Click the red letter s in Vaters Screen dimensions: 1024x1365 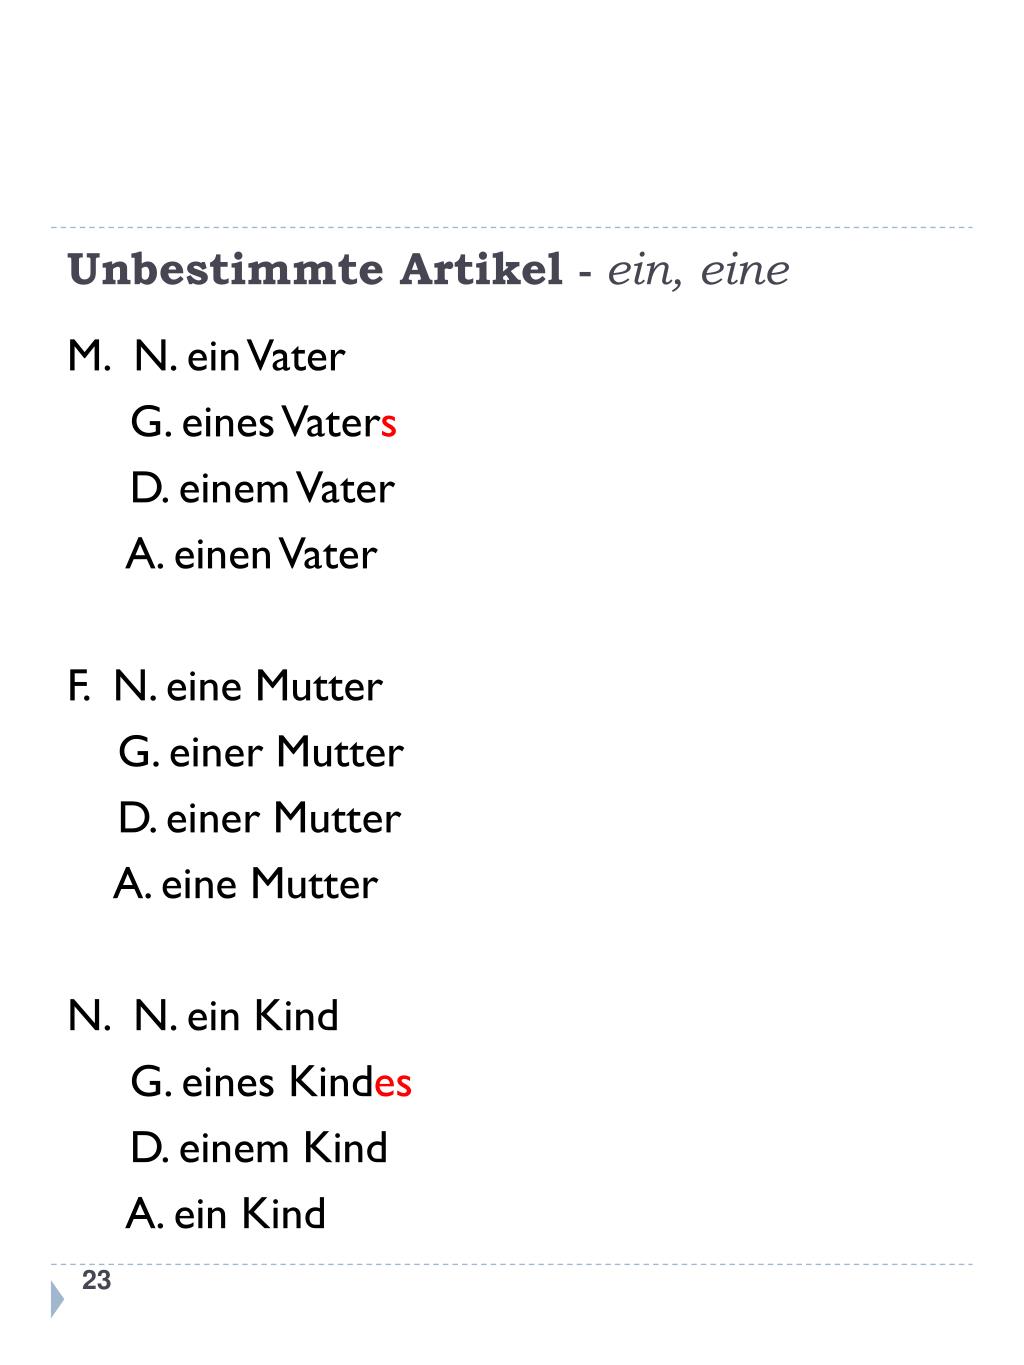(389, 426)
